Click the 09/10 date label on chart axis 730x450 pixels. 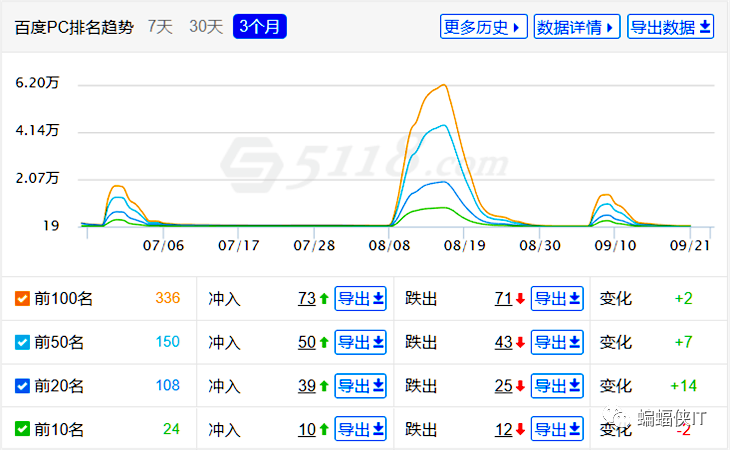tap(615, 245)
